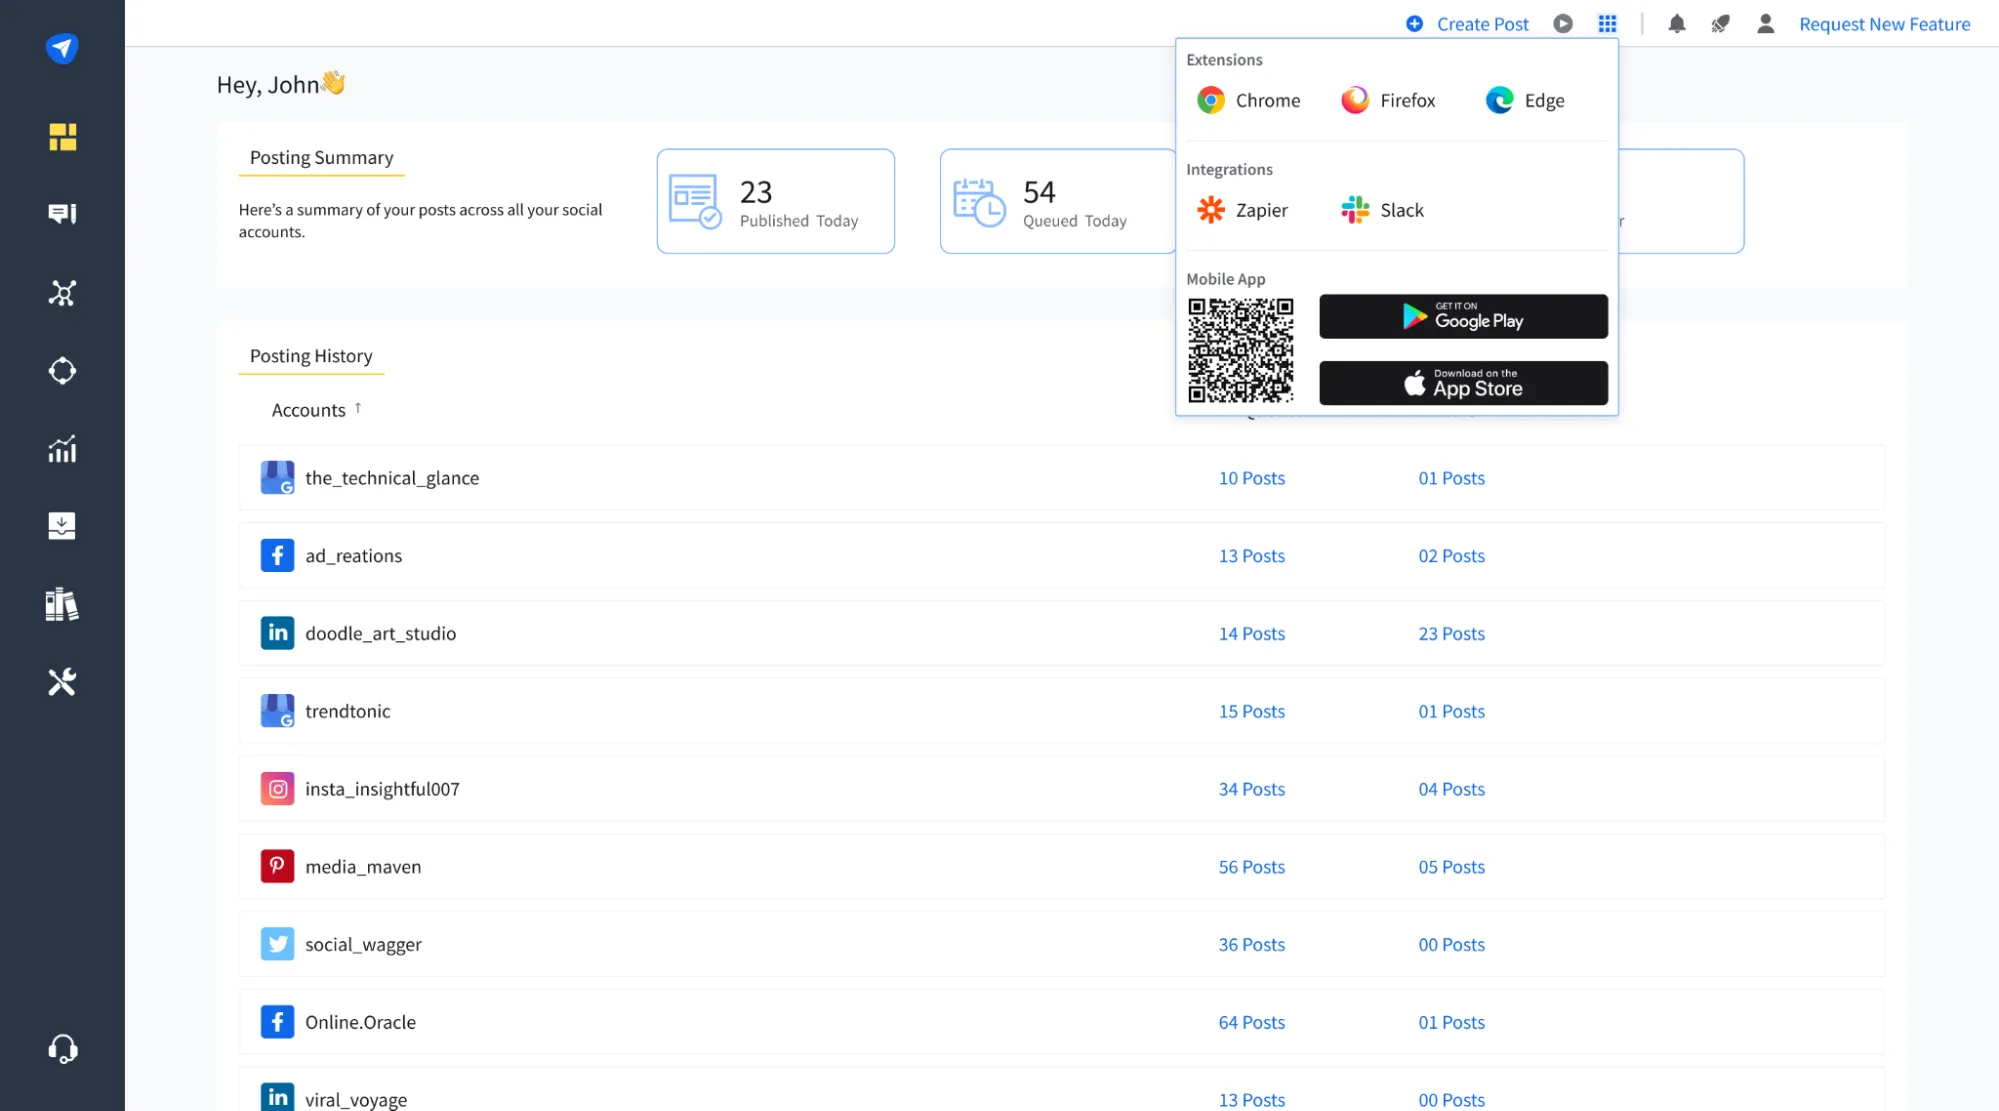This screenshot has width=1999, height=1111.
Task: Click the Google Play download badge
Action: [x=1463, y=317]
